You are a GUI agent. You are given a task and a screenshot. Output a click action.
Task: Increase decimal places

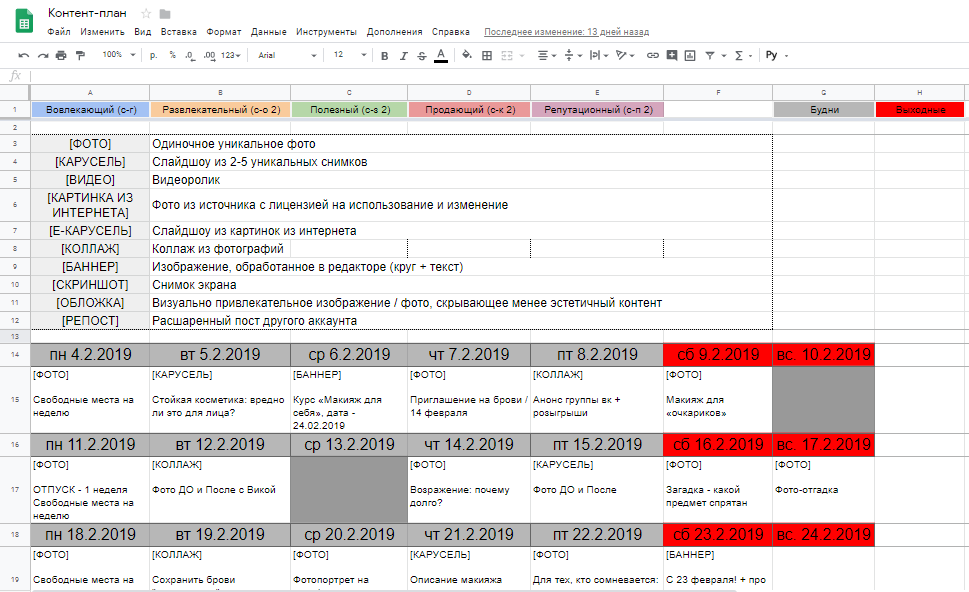(209, 56)
